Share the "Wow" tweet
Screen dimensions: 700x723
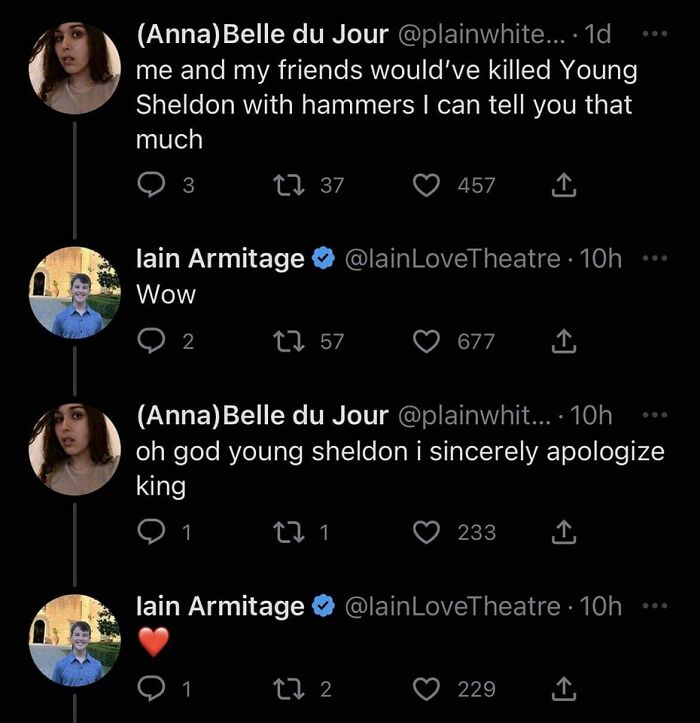click(x=563, y=341)
